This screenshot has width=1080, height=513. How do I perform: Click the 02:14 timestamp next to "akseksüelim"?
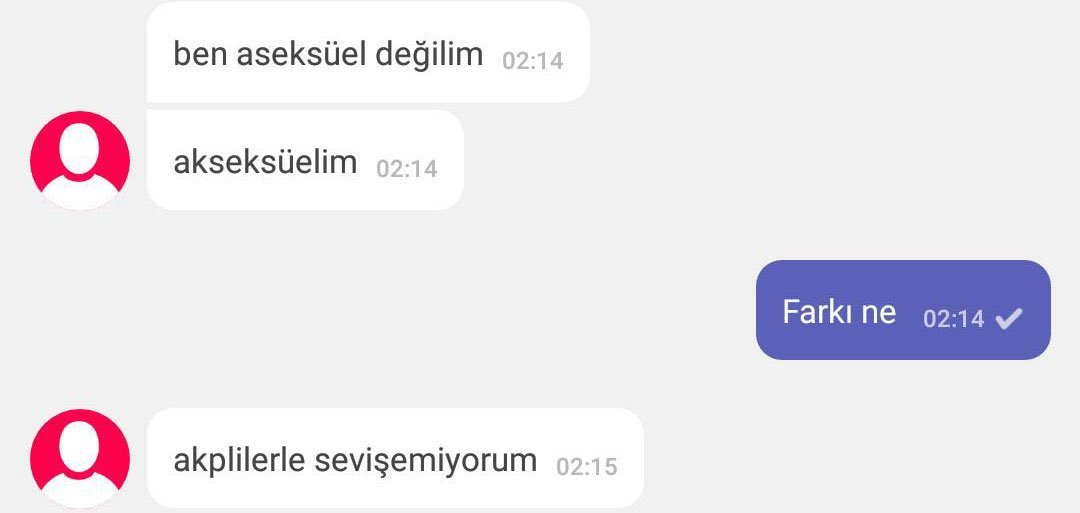click(406, 169)
